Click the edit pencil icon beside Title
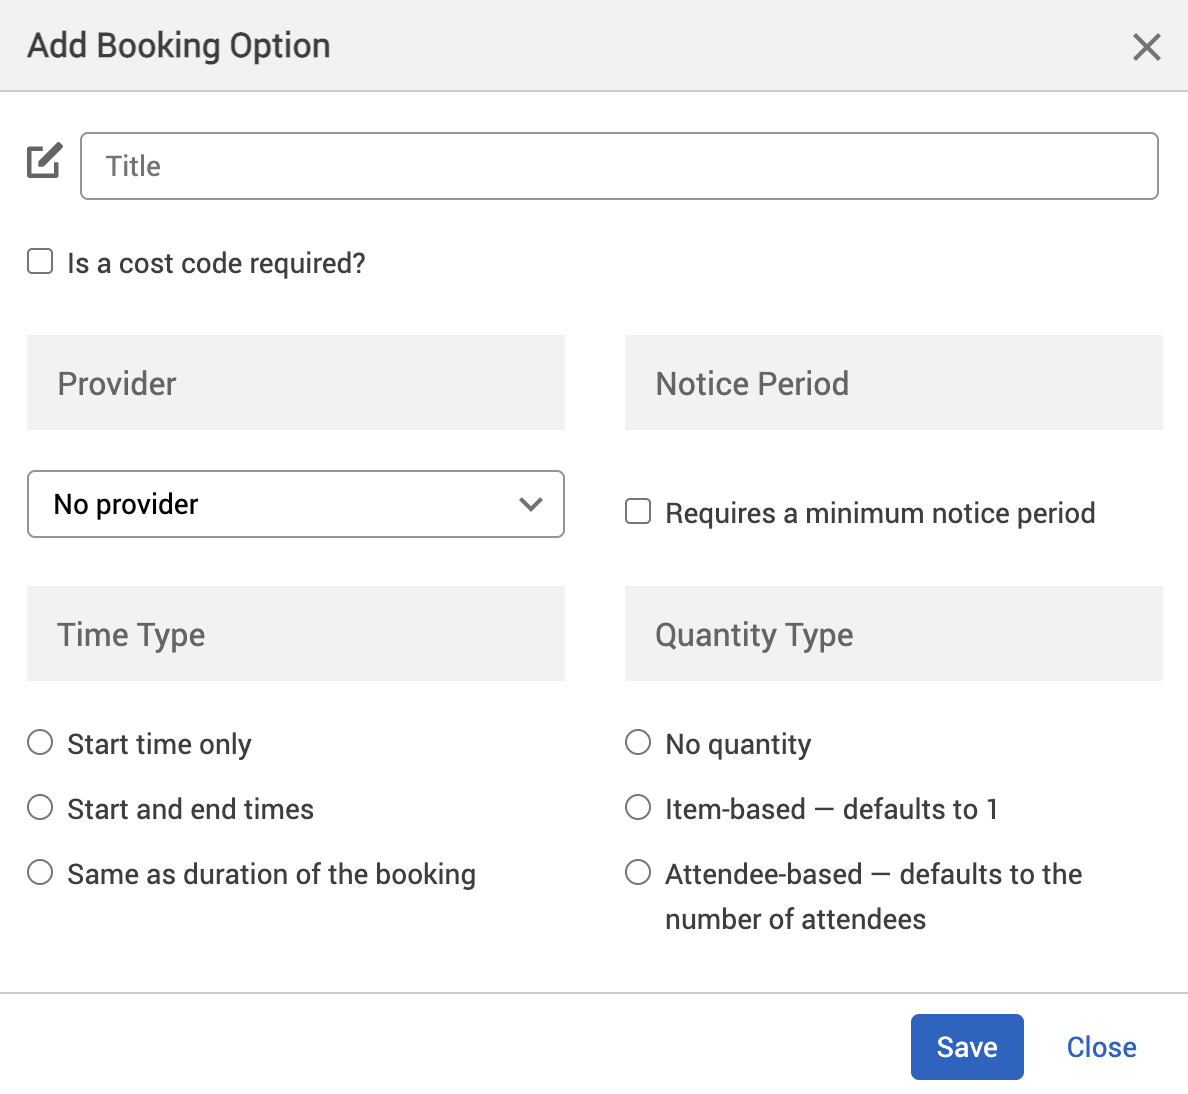The image size is (1188, 1094). 43,160
